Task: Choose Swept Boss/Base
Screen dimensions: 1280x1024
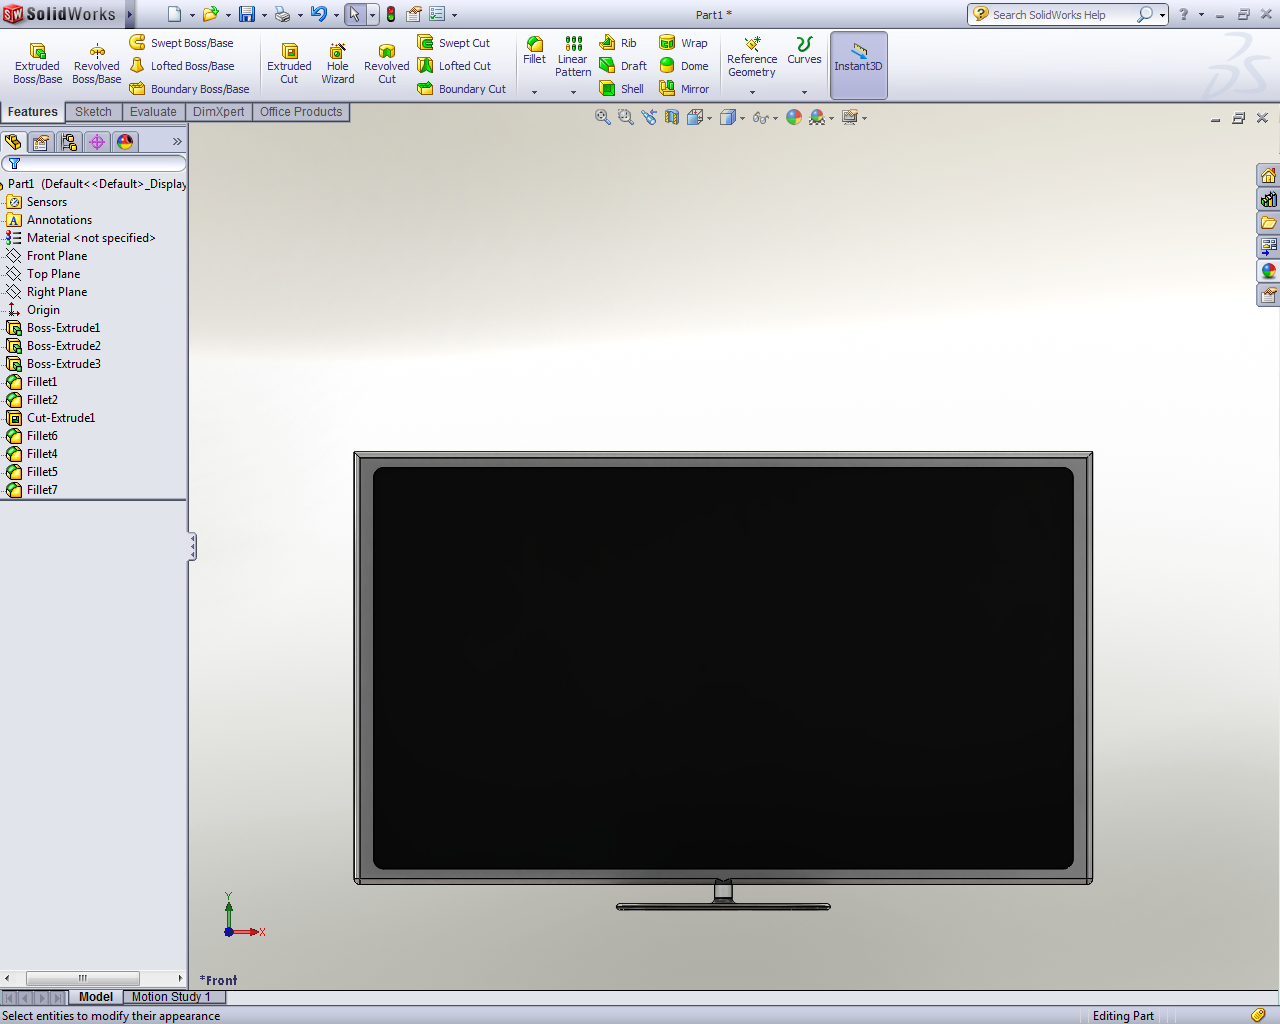Action: (x=182, y=43)
